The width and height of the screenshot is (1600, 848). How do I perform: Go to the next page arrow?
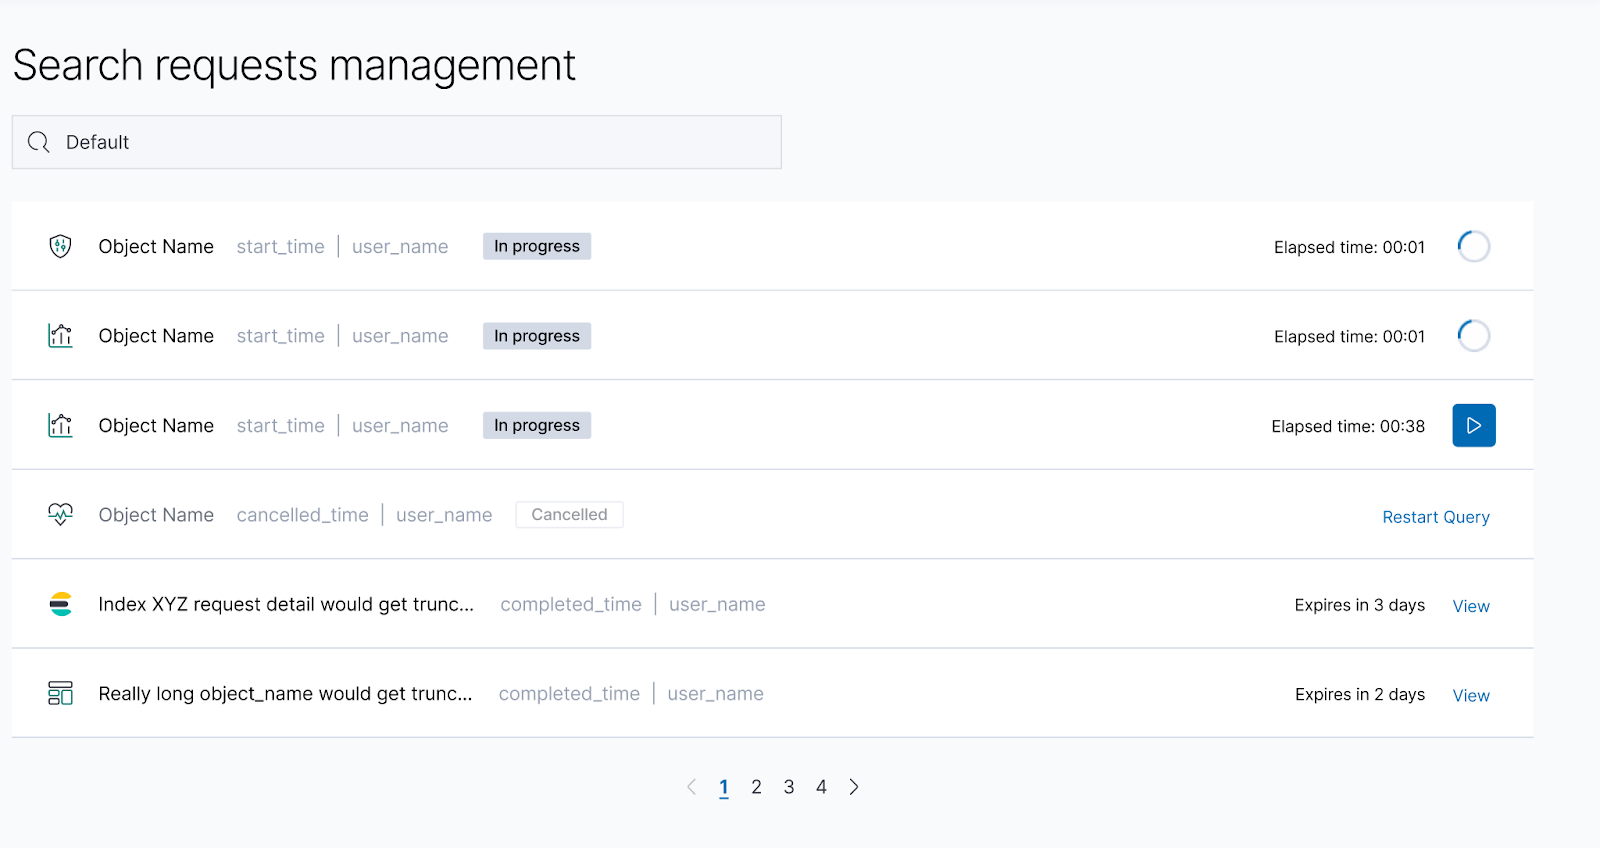point(854,787)
